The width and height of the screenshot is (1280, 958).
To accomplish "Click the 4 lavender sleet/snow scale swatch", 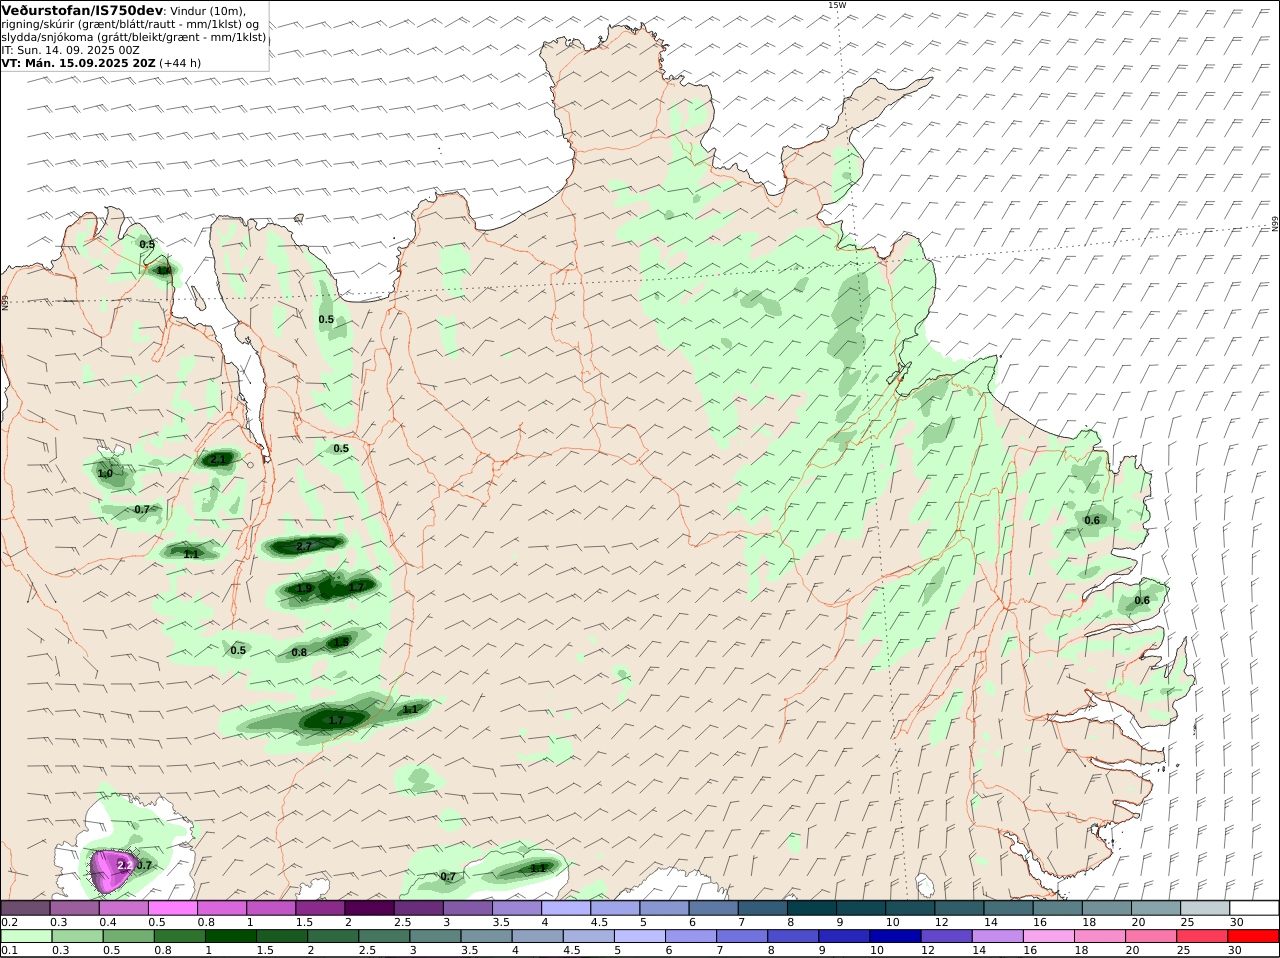I will [x=566, y=907].
